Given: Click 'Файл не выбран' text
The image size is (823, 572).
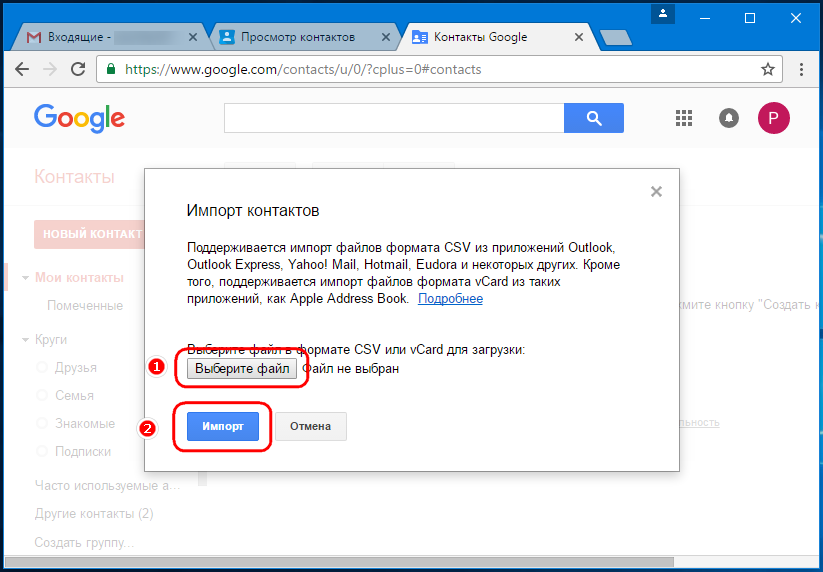Looking at the screenshot, I should [351, 369].
